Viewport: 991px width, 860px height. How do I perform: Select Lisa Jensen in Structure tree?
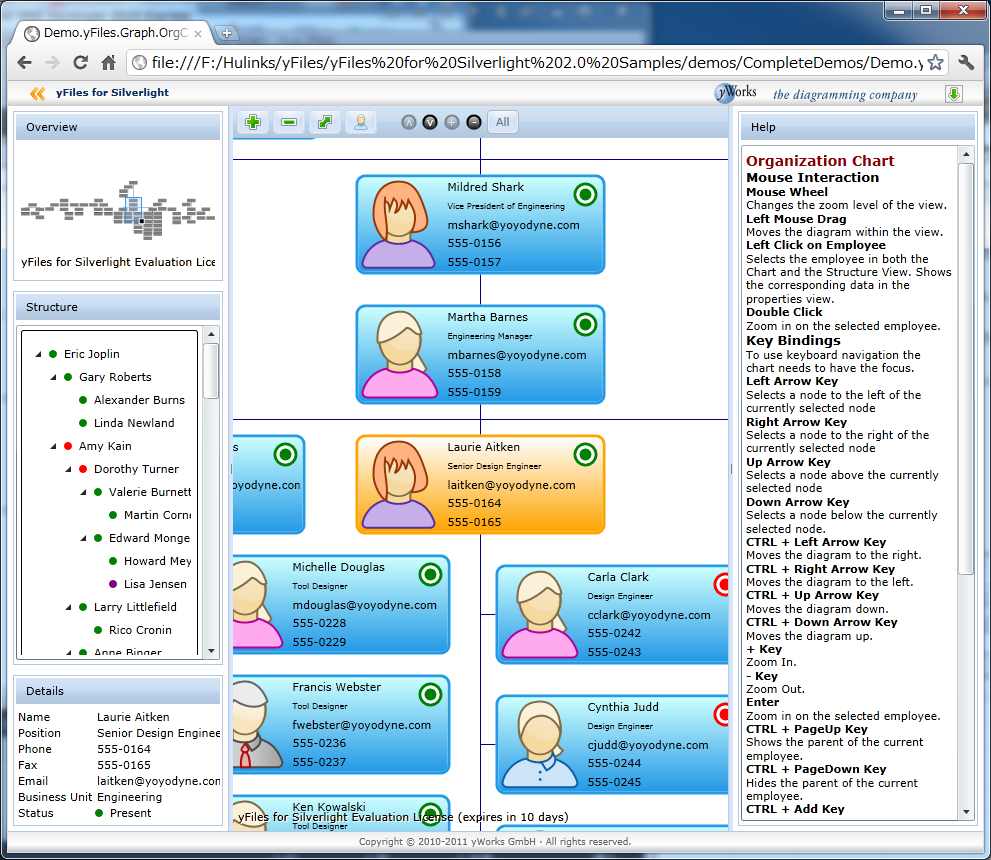tap(155, 584)
